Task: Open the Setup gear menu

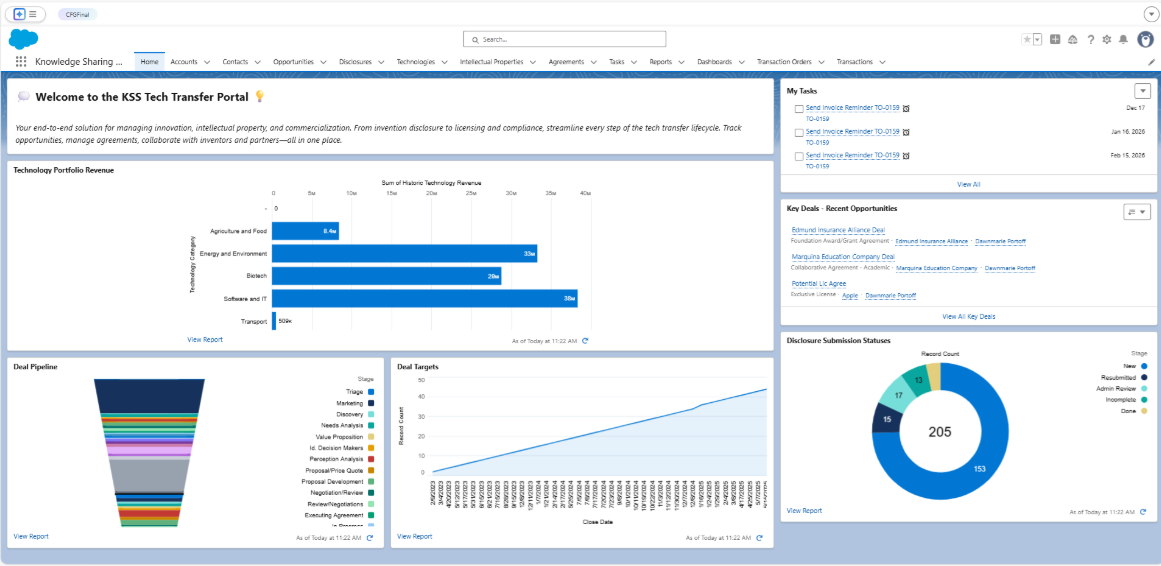Action: 1107,39
